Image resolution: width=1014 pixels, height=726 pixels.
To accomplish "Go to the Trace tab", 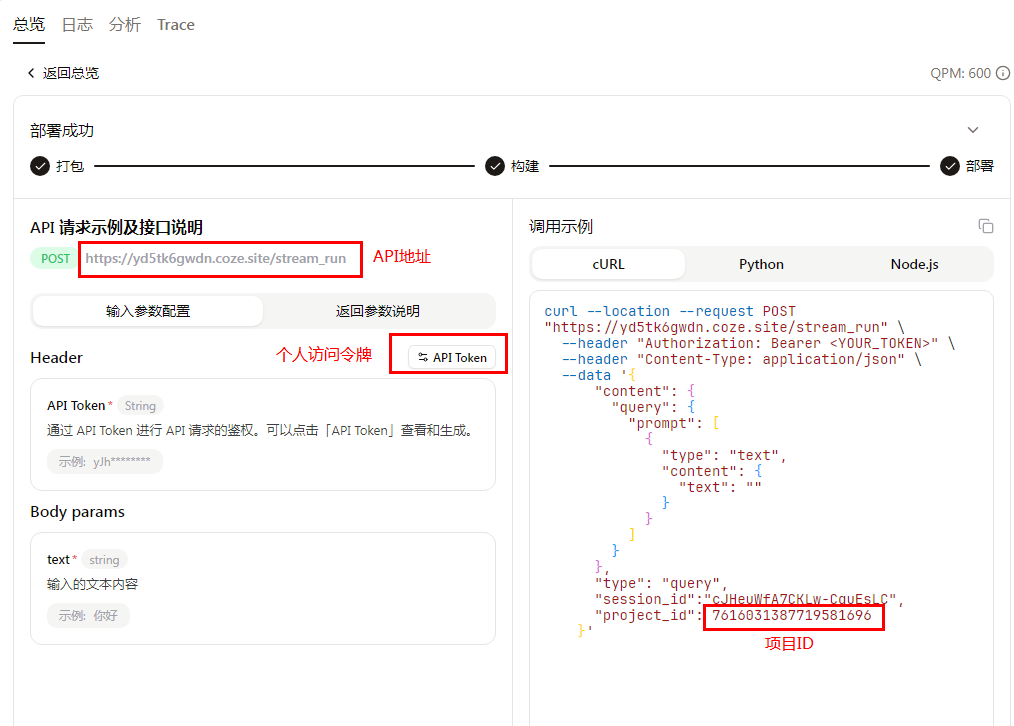I will coord(176,25).
